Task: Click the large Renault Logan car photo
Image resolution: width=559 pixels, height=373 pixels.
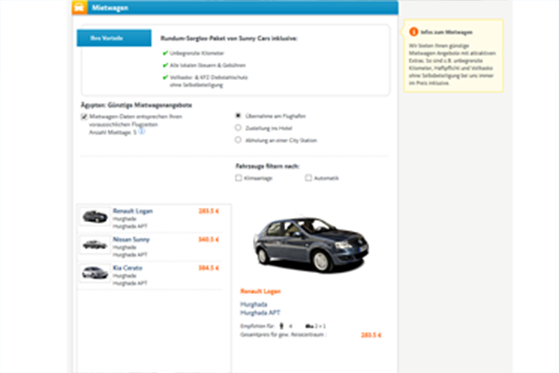Action: pos(311,244)
